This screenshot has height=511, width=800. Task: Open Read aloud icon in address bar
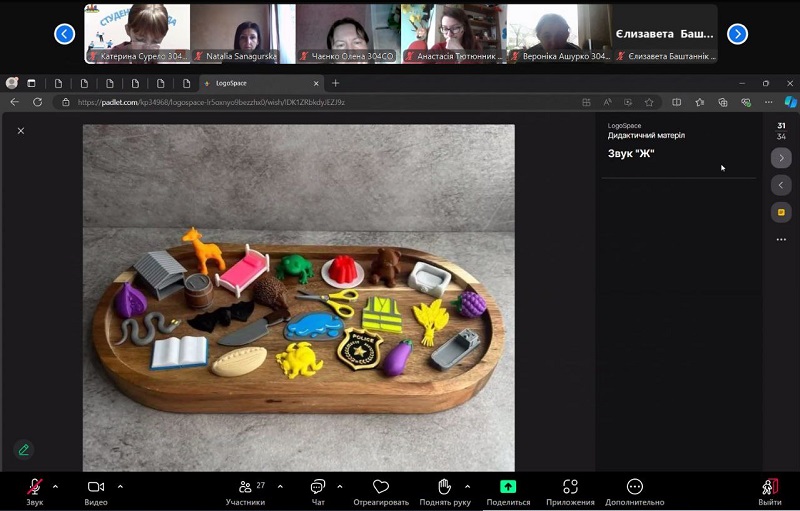pos(607,103)
